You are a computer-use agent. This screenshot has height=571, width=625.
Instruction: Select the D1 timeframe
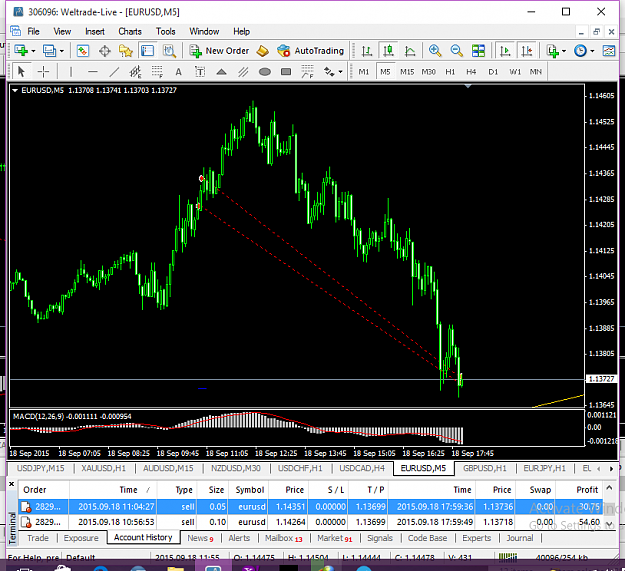(x=493, y=72)
